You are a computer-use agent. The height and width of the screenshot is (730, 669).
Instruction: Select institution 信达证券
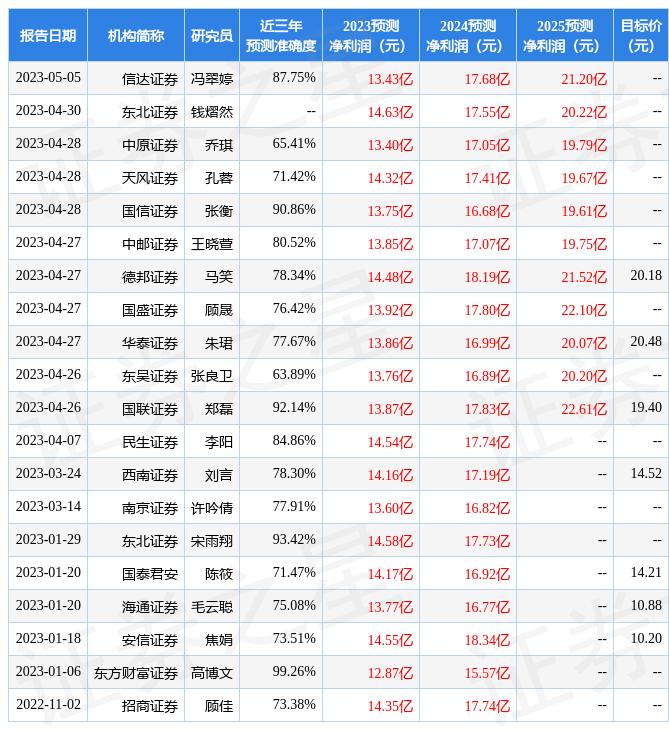(150, 79)
